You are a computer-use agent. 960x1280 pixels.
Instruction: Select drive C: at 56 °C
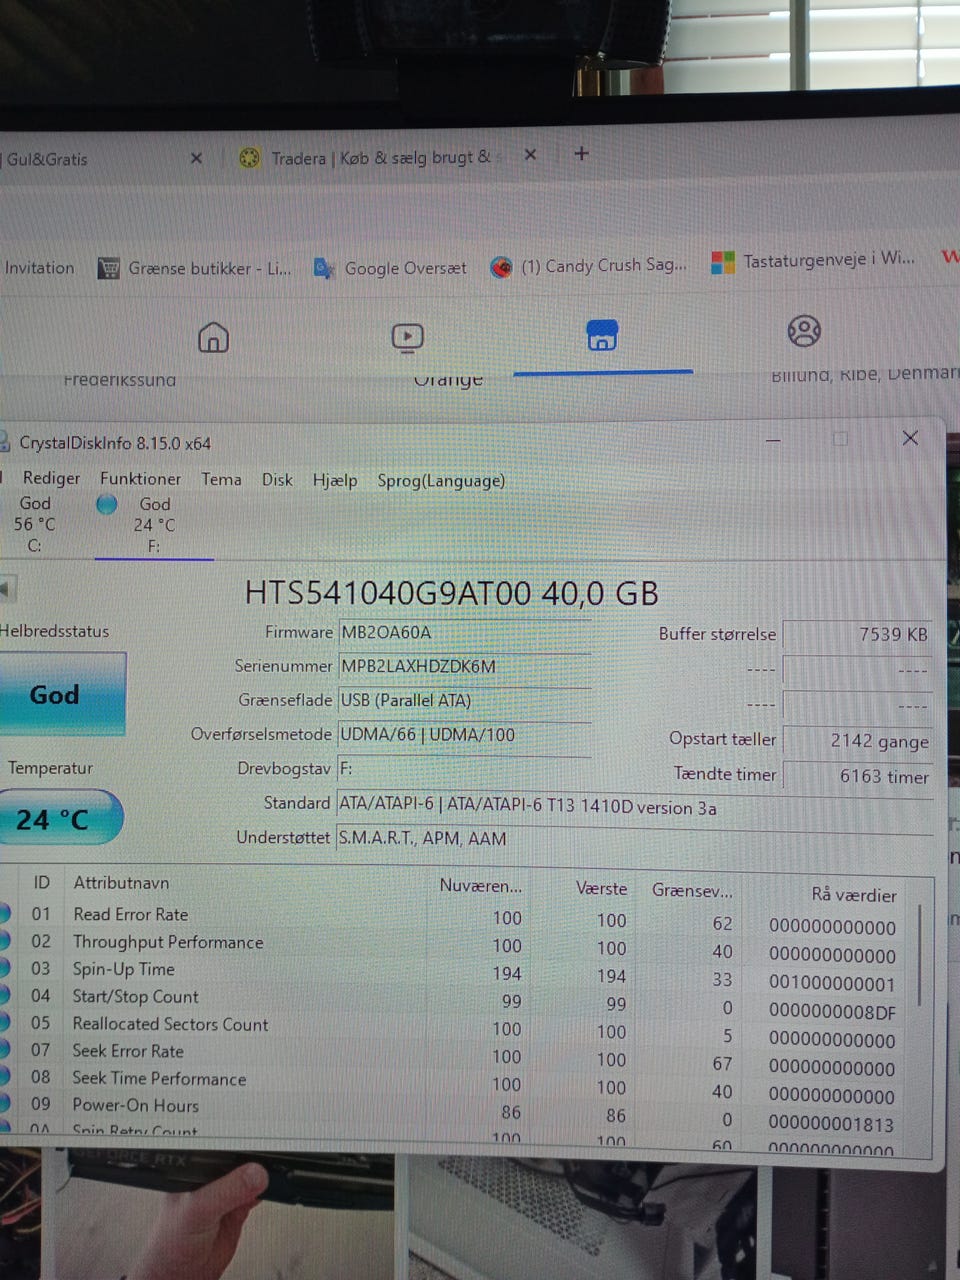(x=35, y=524)
